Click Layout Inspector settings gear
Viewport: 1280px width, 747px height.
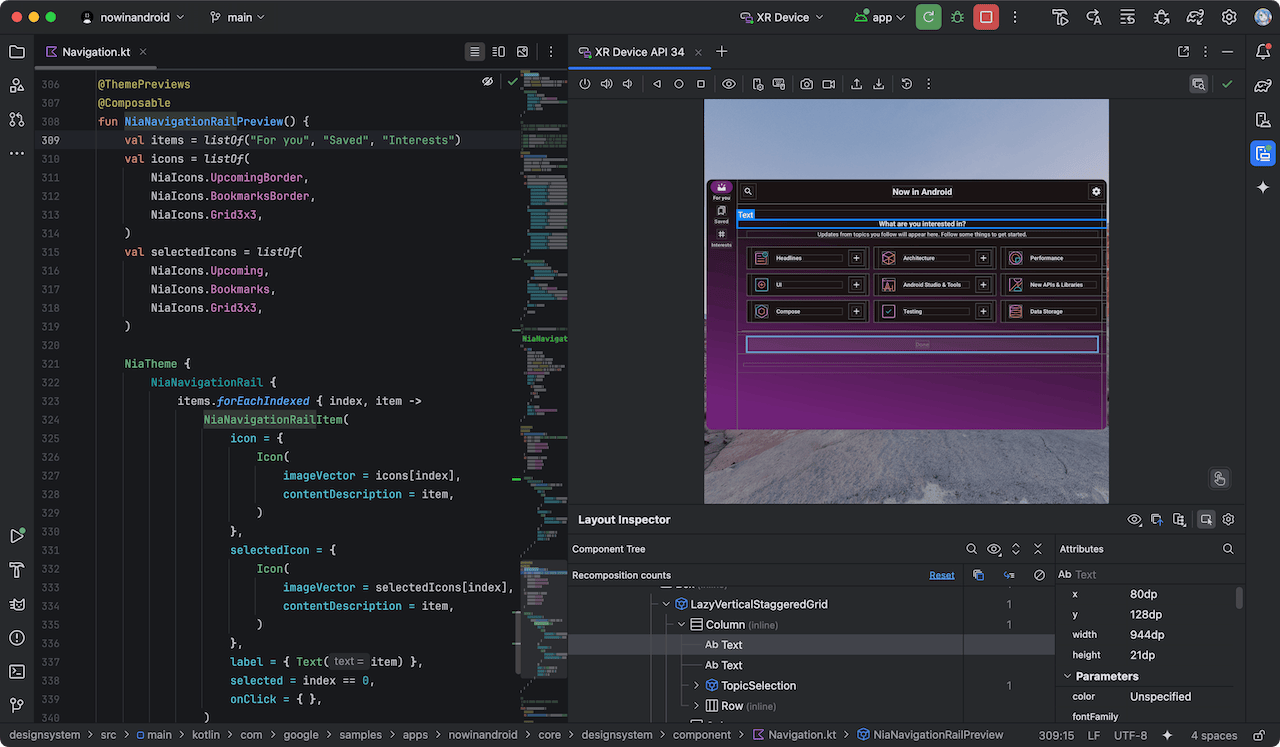pos(1228,519)
